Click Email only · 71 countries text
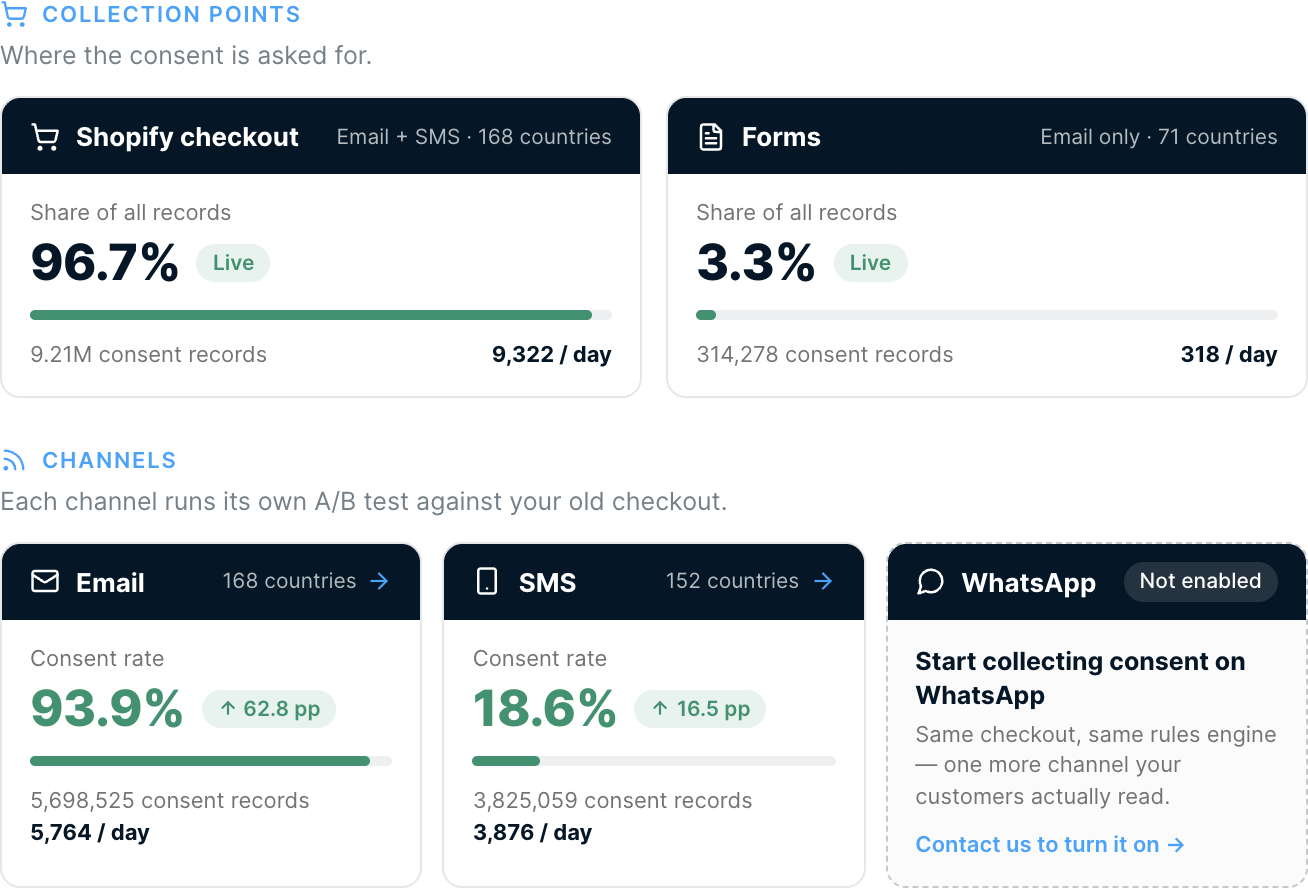The image size is (1308, 888). click(1159, 137)
